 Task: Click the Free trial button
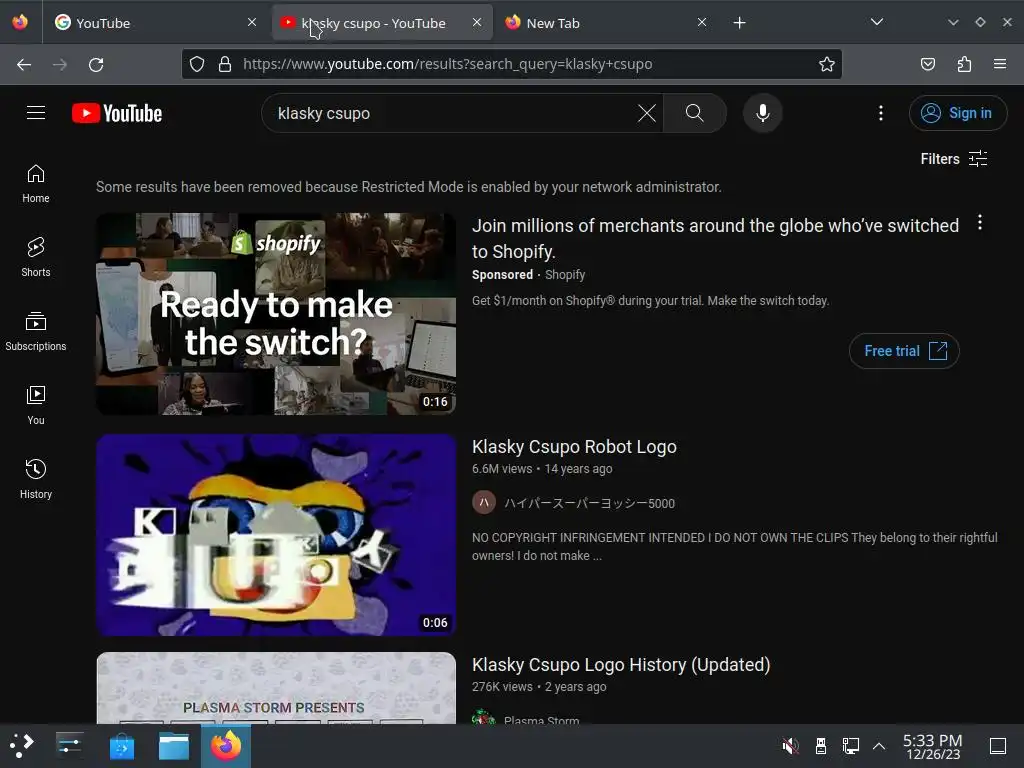coord(904,351)
